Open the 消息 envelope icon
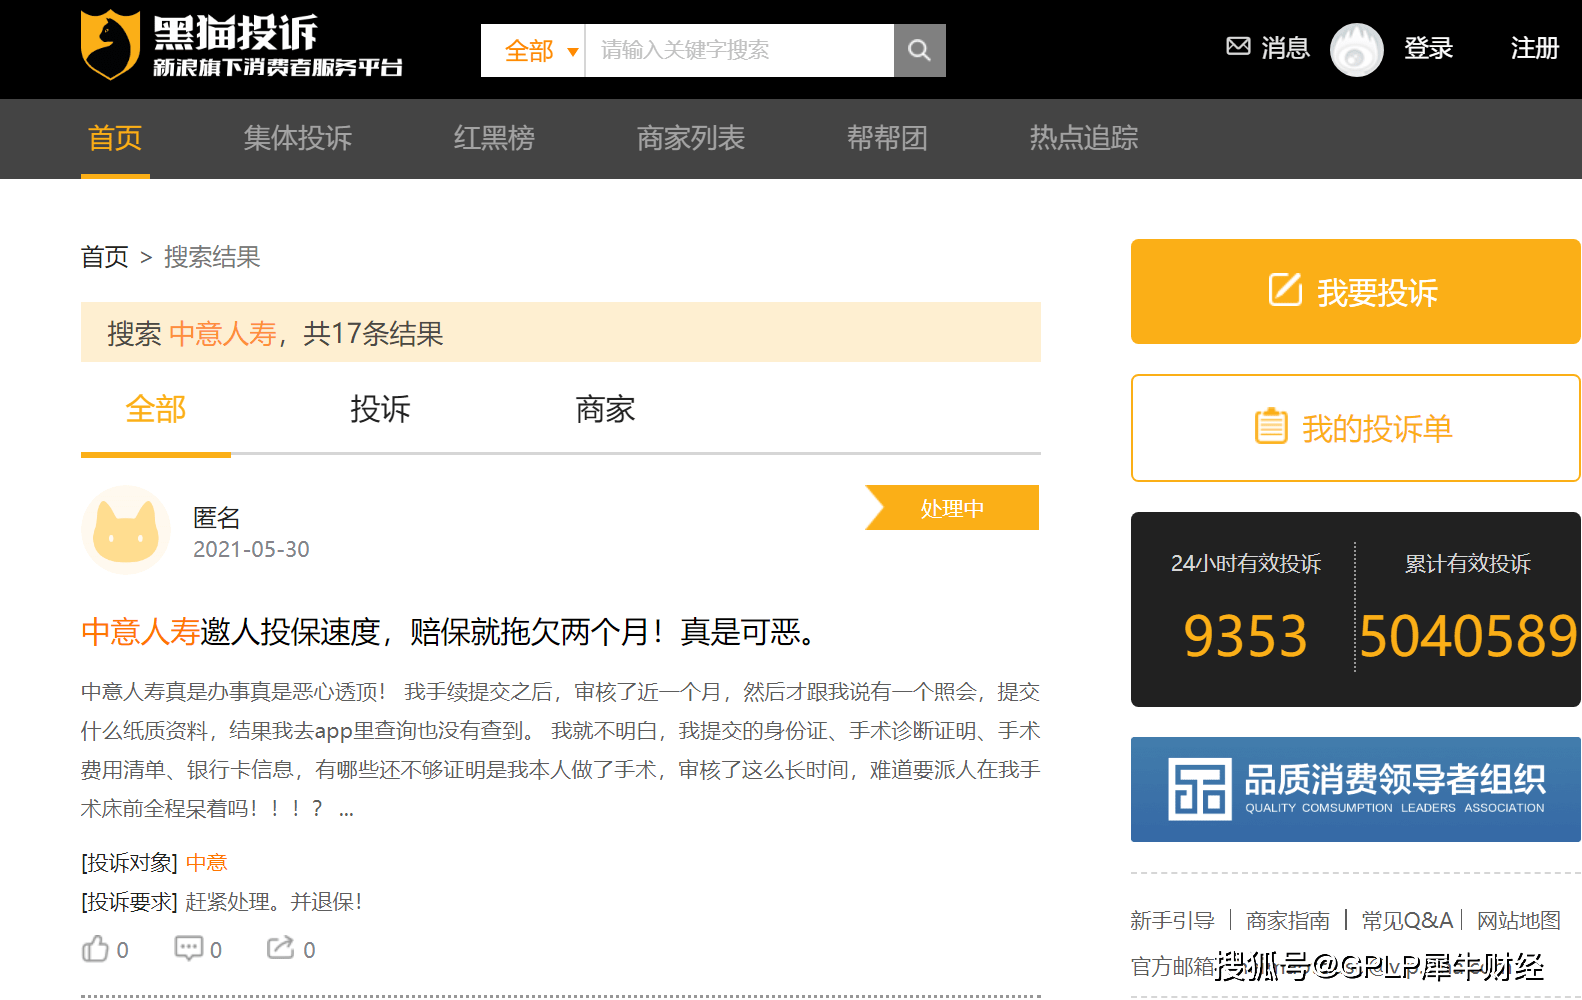1582x1000 pixels. pos(1238,46)
